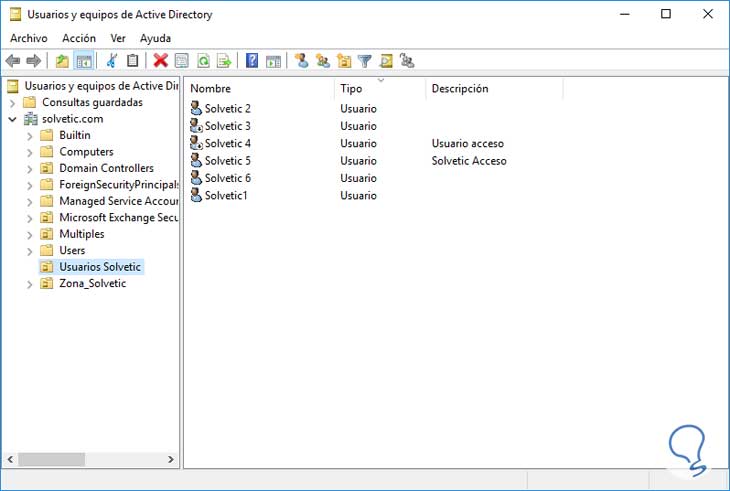Sort by the Descripción column header
The width and height of the screenshot is (730, 491).
tap(494, 88)
